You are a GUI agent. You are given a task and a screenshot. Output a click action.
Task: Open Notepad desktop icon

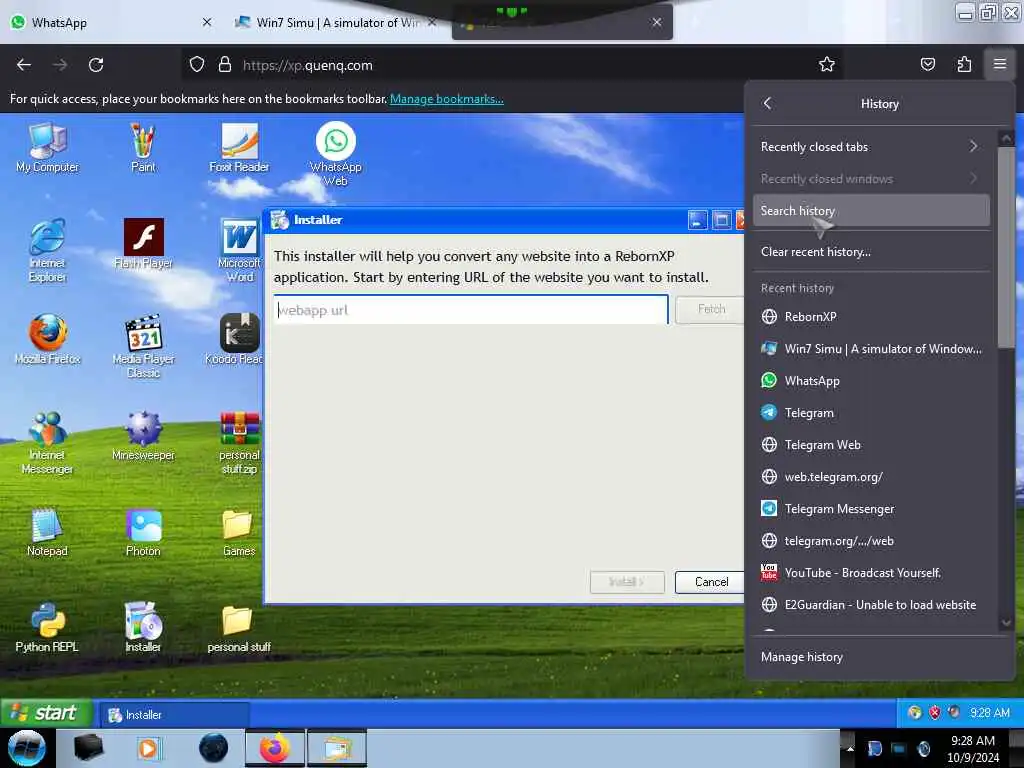(x=47, y=532)
